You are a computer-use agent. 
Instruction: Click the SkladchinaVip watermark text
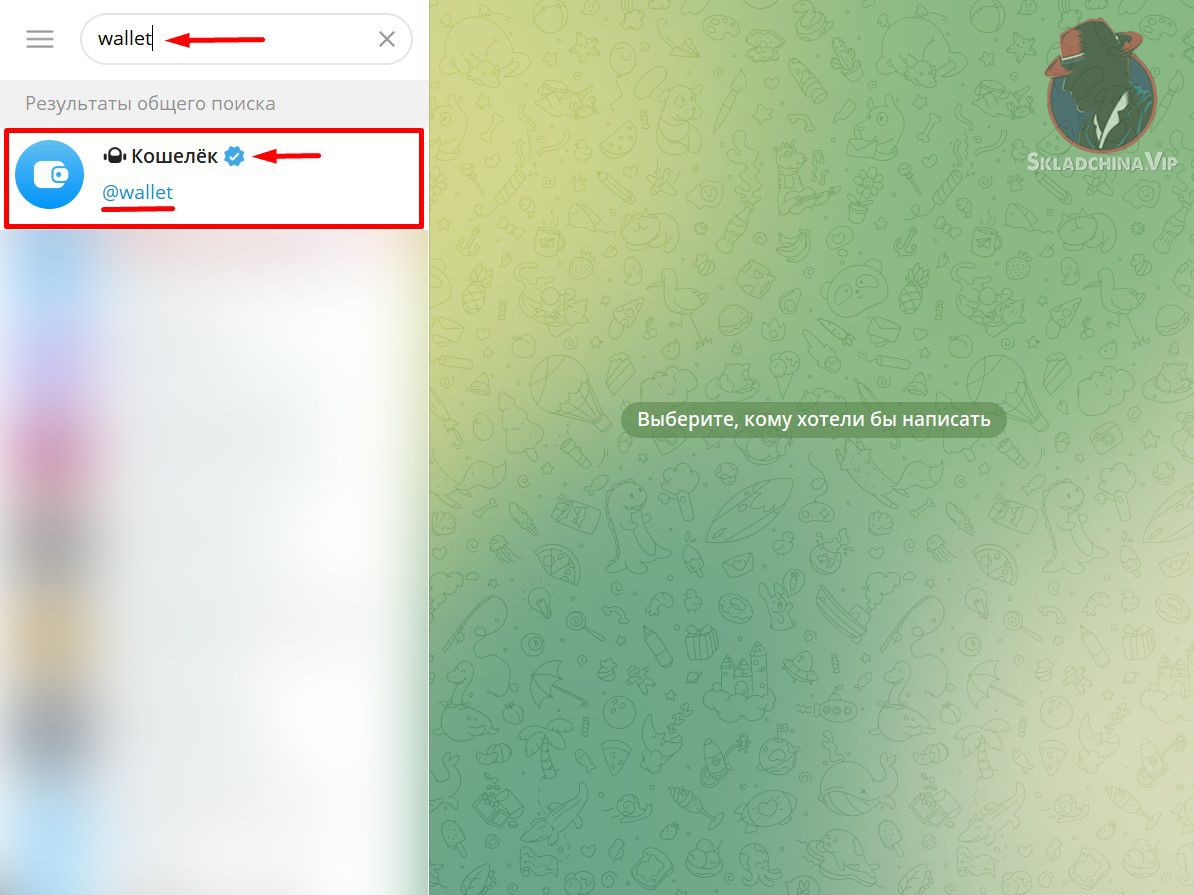click(1101, 162)
